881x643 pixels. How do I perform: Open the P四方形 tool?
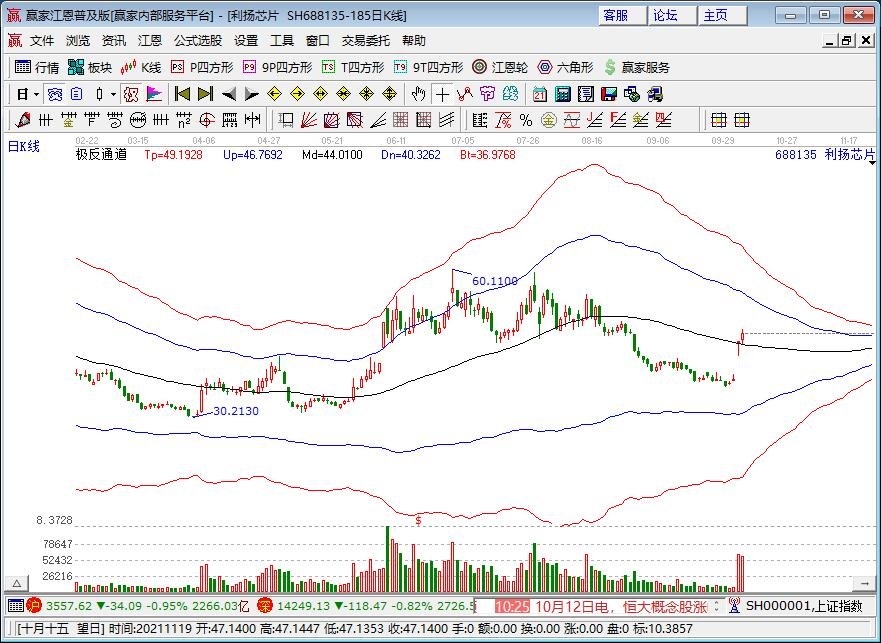(202, 67)
